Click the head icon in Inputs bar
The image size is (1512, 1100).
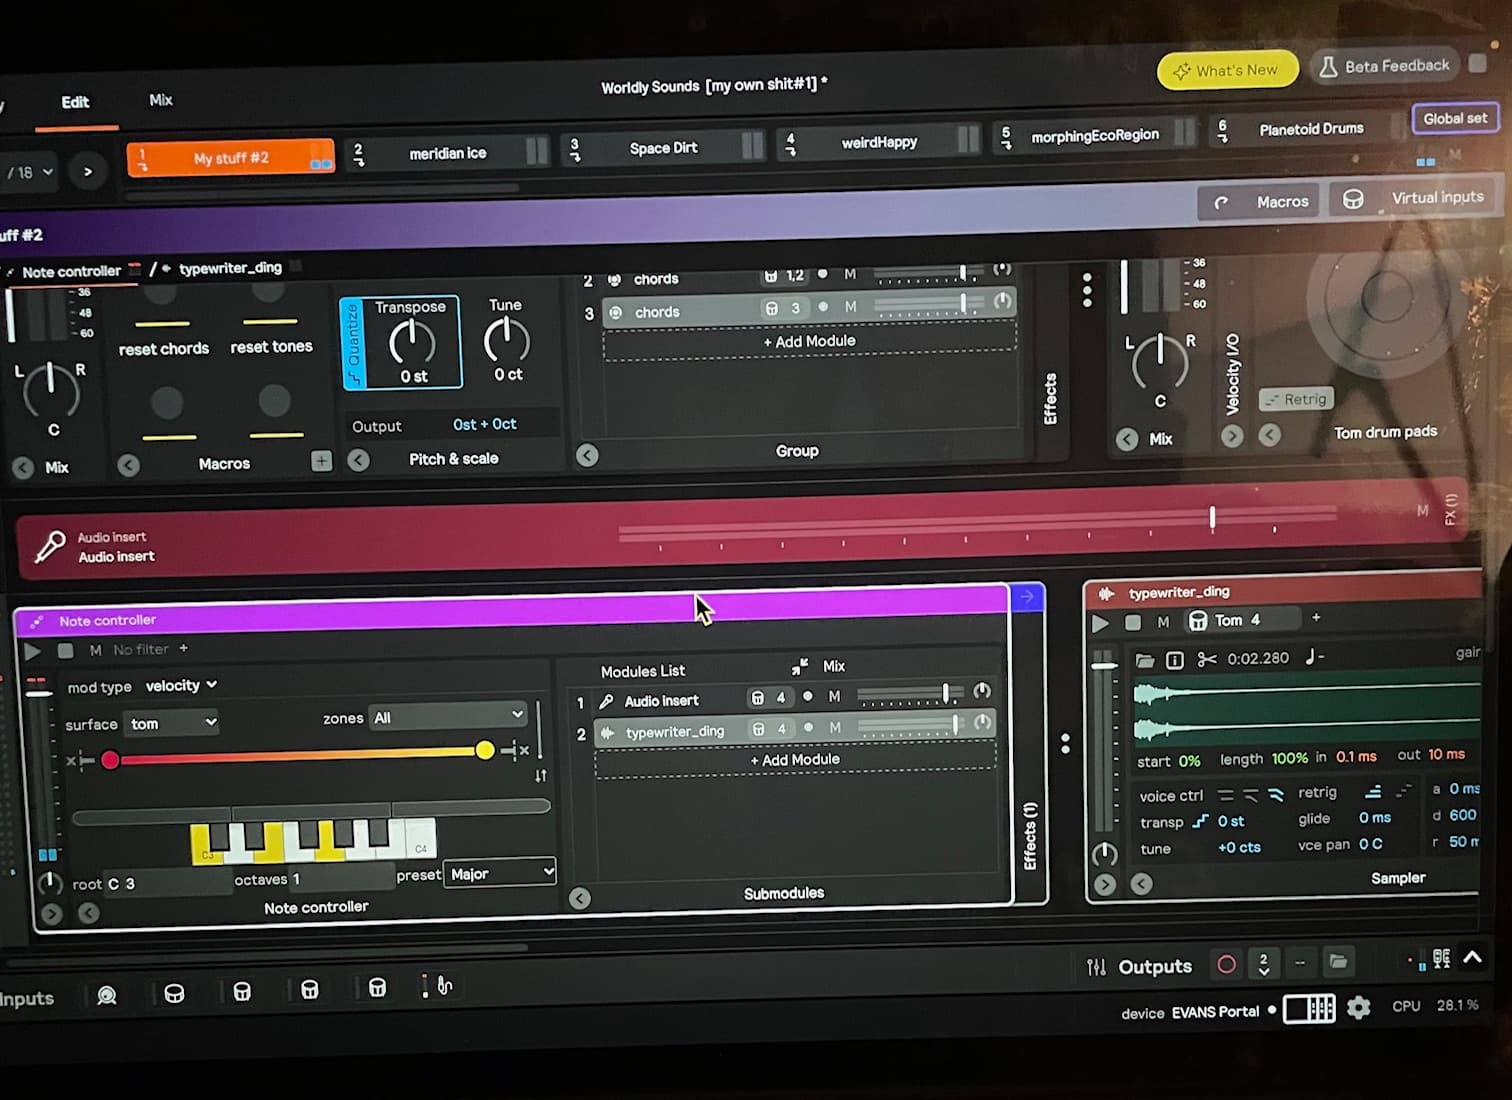click(x=107, y=995)
